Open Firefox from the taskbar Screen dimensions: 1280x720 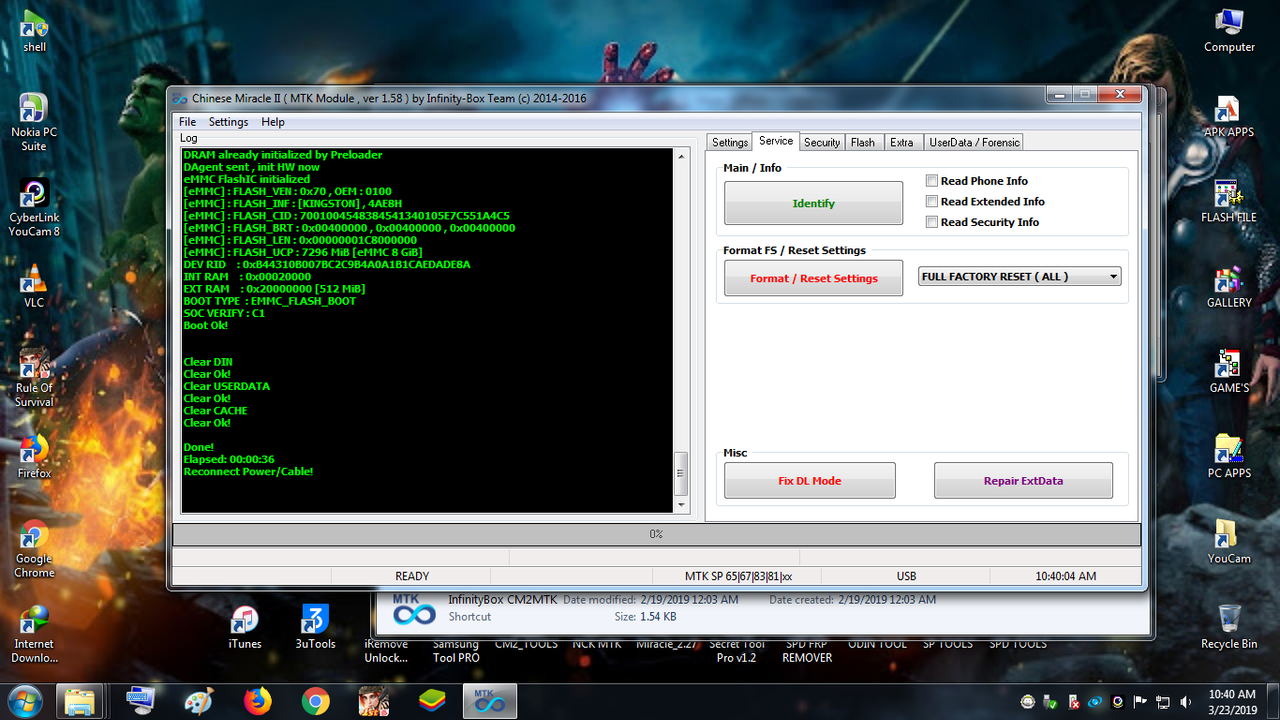coord(257,700)
